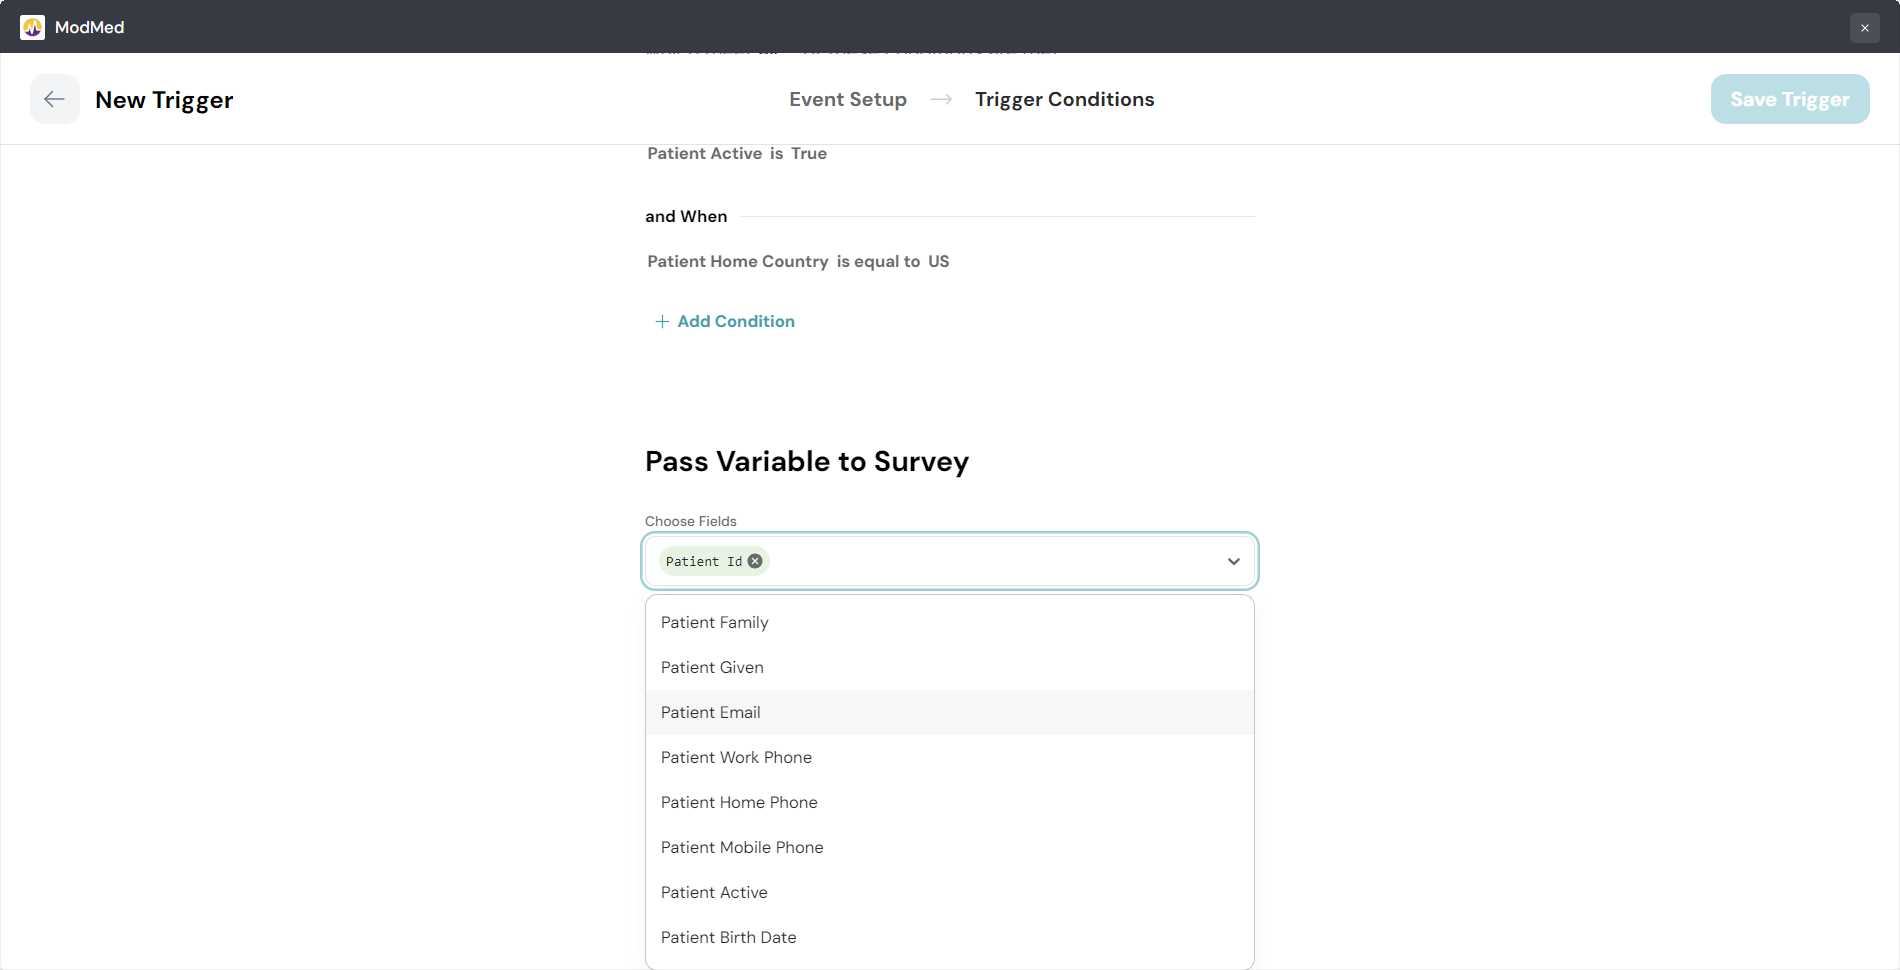Open Trigger Conditions step
The width and height of the screenshot is (1900, 970).
[x=1064, y=99]
